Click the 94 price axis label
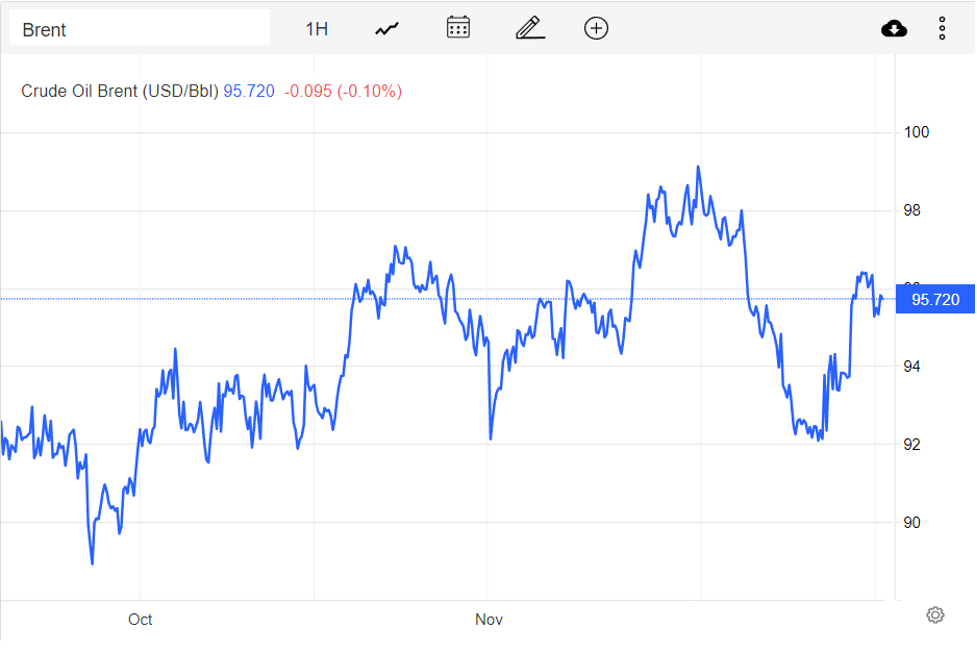 (x=913, y=366)
